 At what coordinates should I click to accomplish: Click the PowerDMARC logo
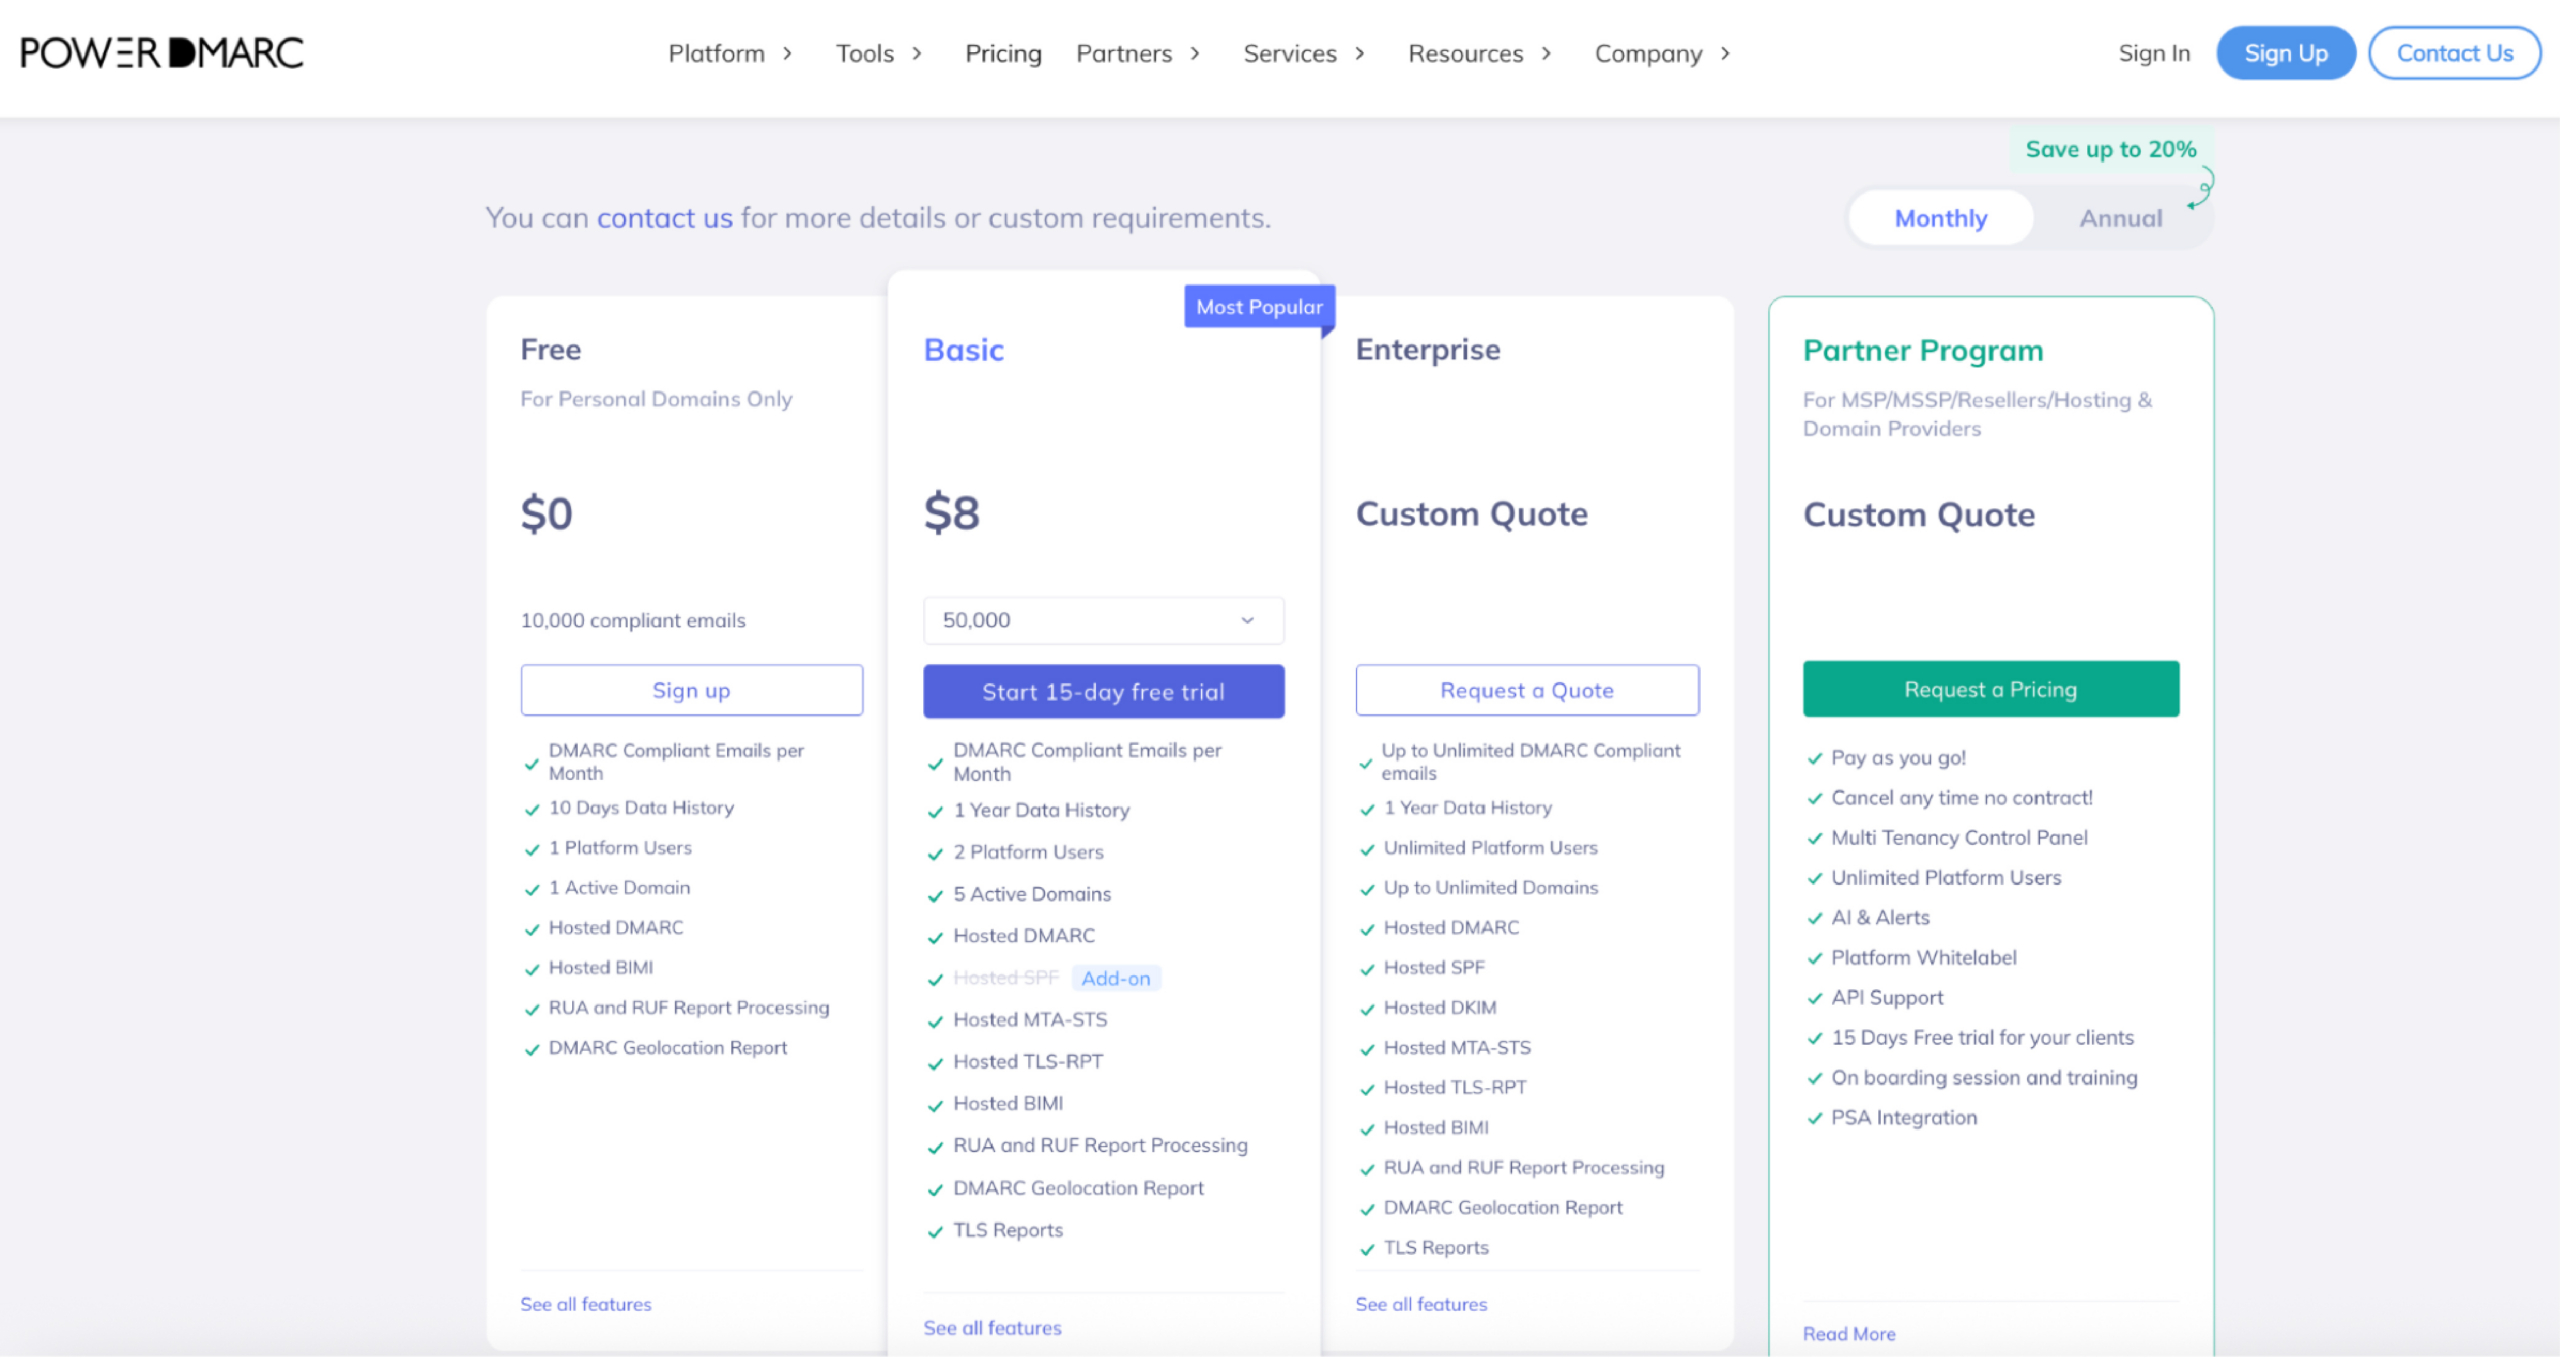pyautogui.click(x=162, y=53)
